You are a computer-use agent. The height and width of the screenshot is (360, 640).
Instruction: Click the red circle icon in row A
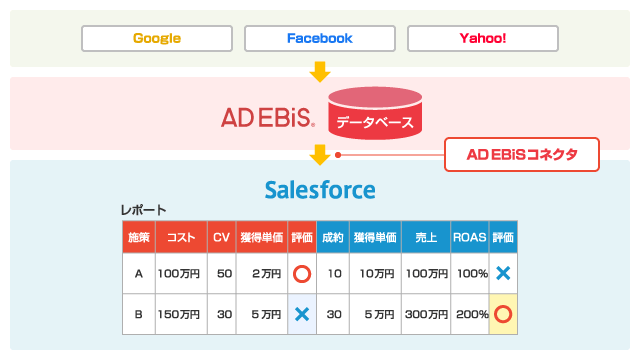(302, 274)
